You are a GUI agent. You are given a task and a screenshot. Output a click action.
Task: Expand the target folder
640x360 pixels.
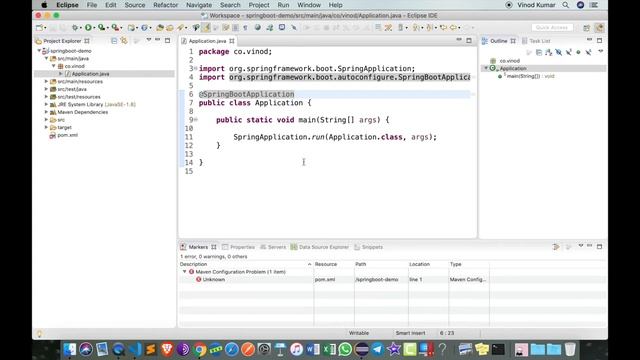pyautogui.click(x=46, y=127)
